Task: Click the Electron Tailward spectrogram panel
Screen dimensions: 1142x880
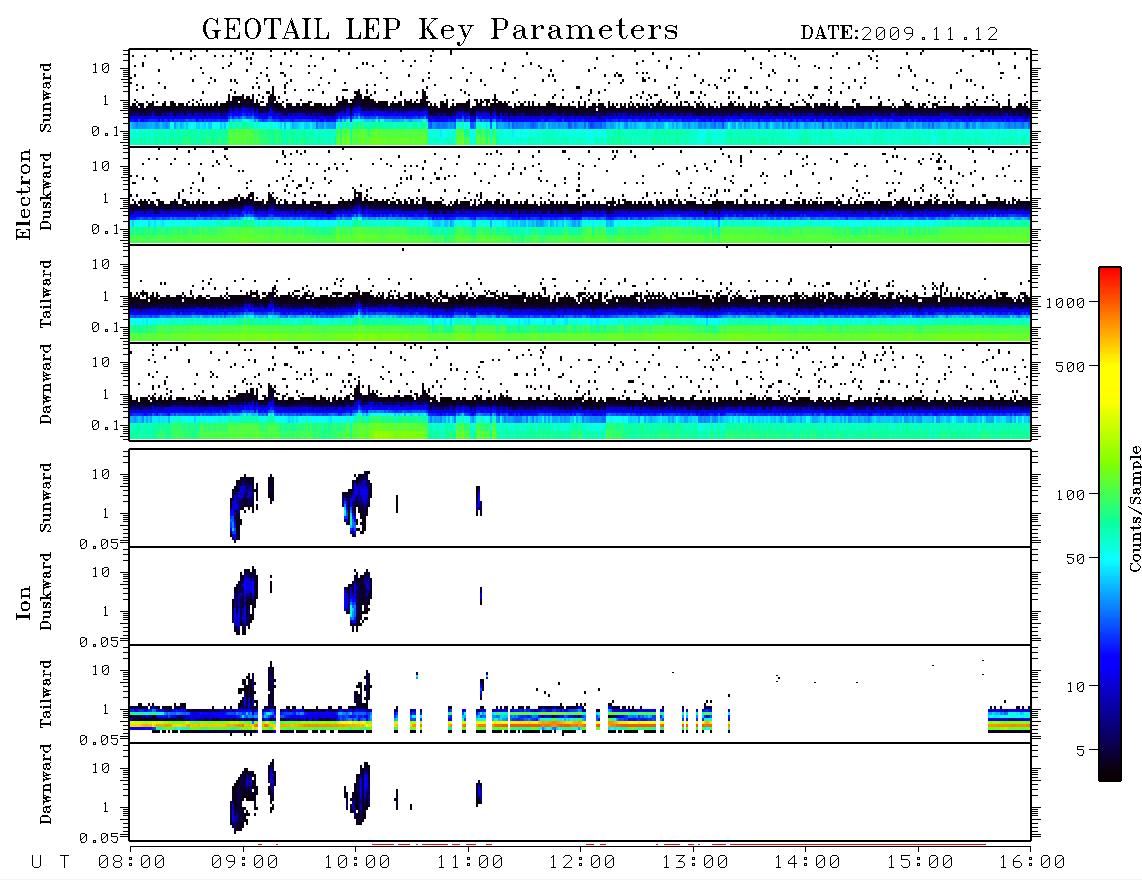Action: [580, 294]
